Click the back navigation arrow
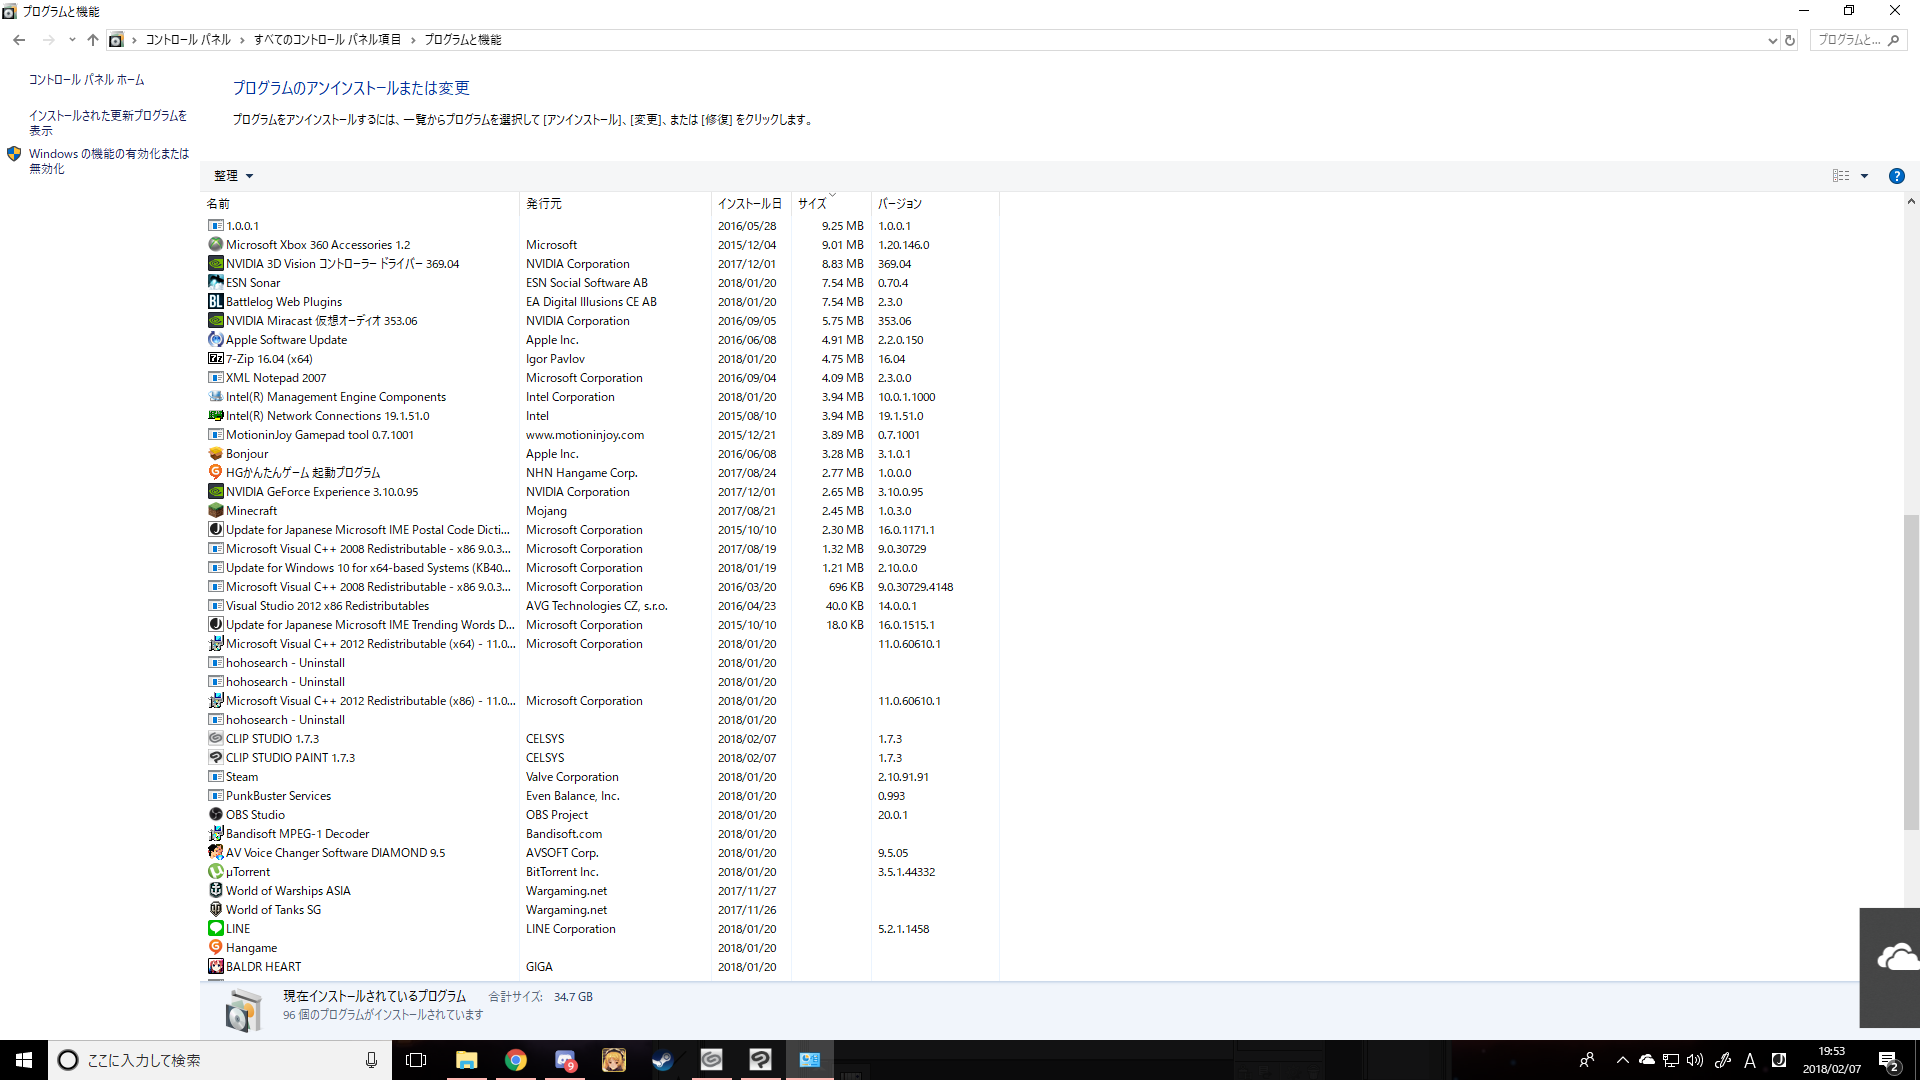 coord(19,40)
